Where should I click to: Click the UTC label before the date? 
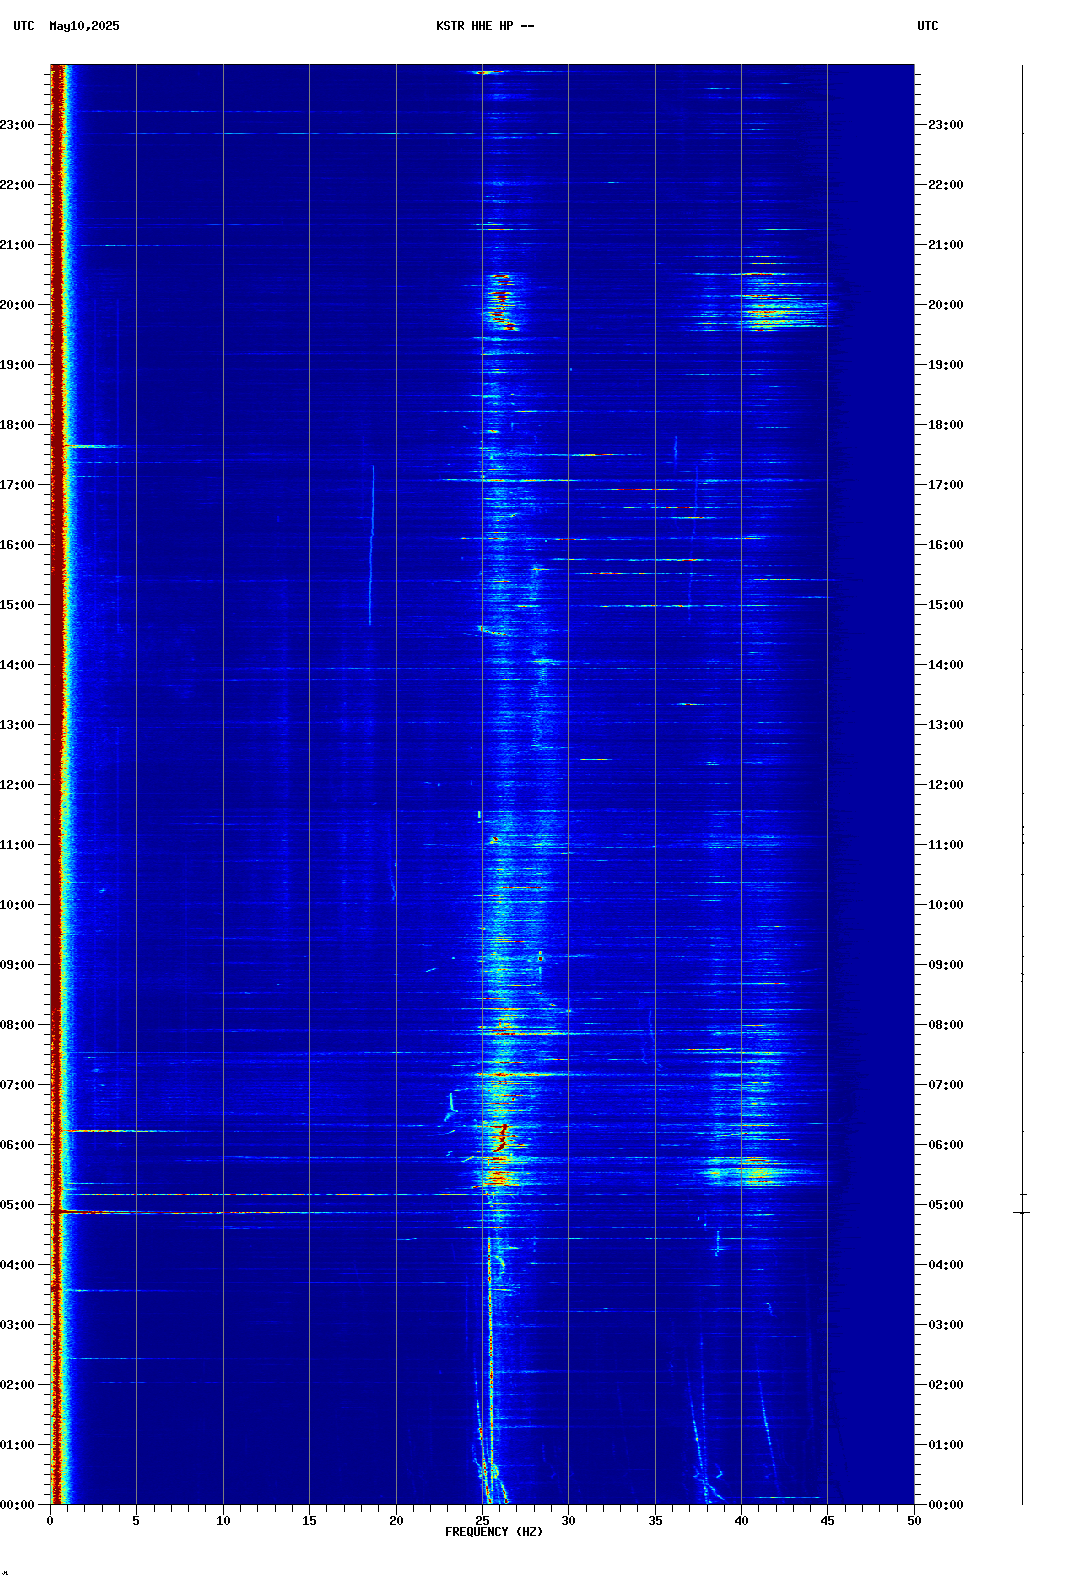24,26
